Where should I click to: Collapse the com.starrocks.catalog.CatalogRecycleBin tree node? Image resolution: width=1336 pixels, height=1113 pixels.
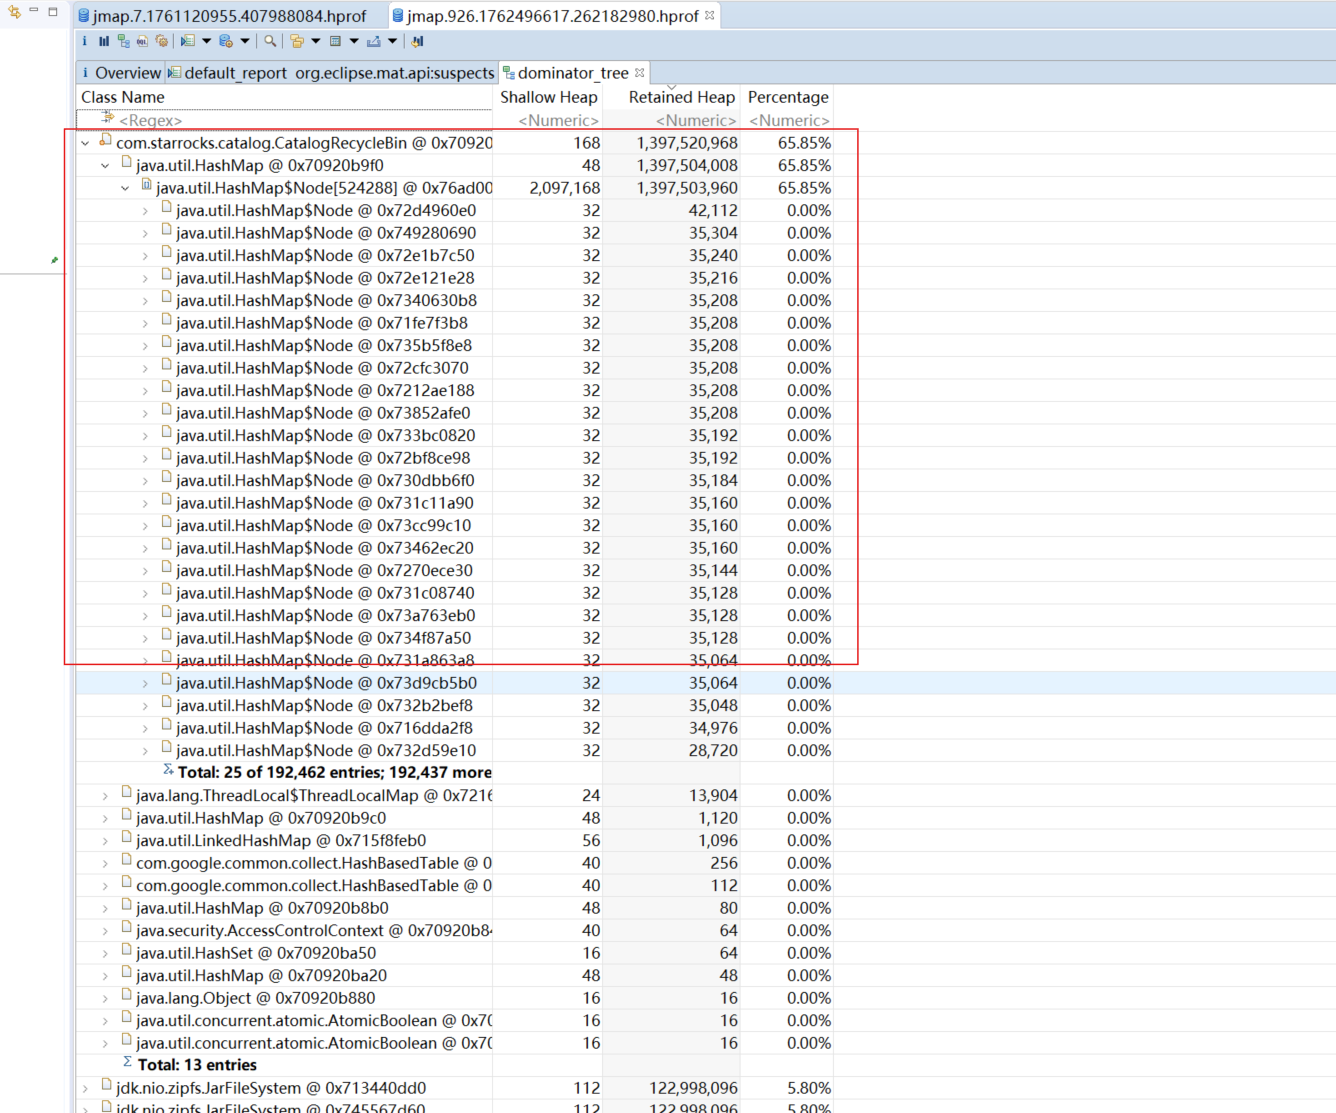[x=86, y=143]
